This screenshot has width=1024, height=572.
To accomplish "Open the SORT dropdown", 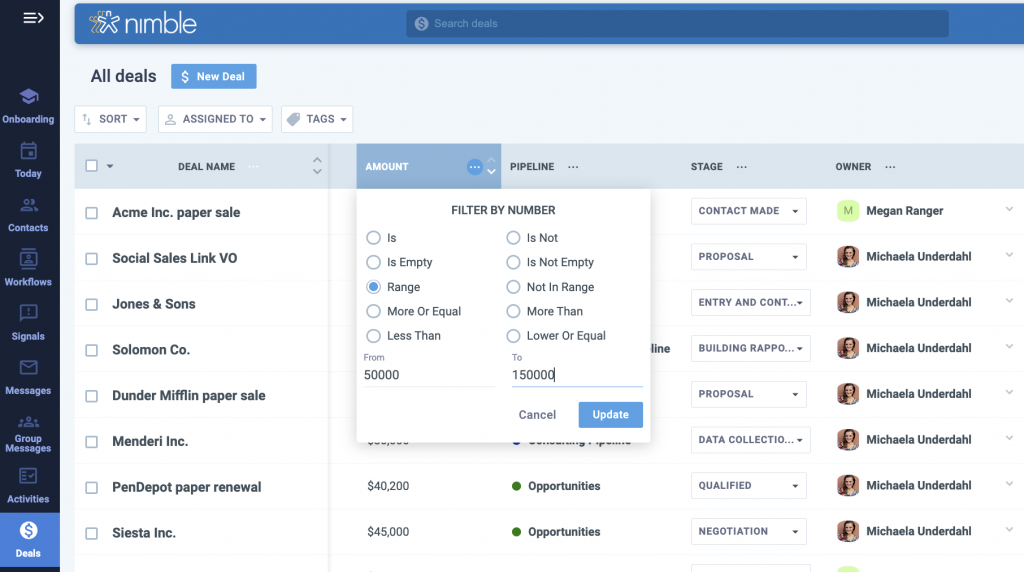I will 110,119.
